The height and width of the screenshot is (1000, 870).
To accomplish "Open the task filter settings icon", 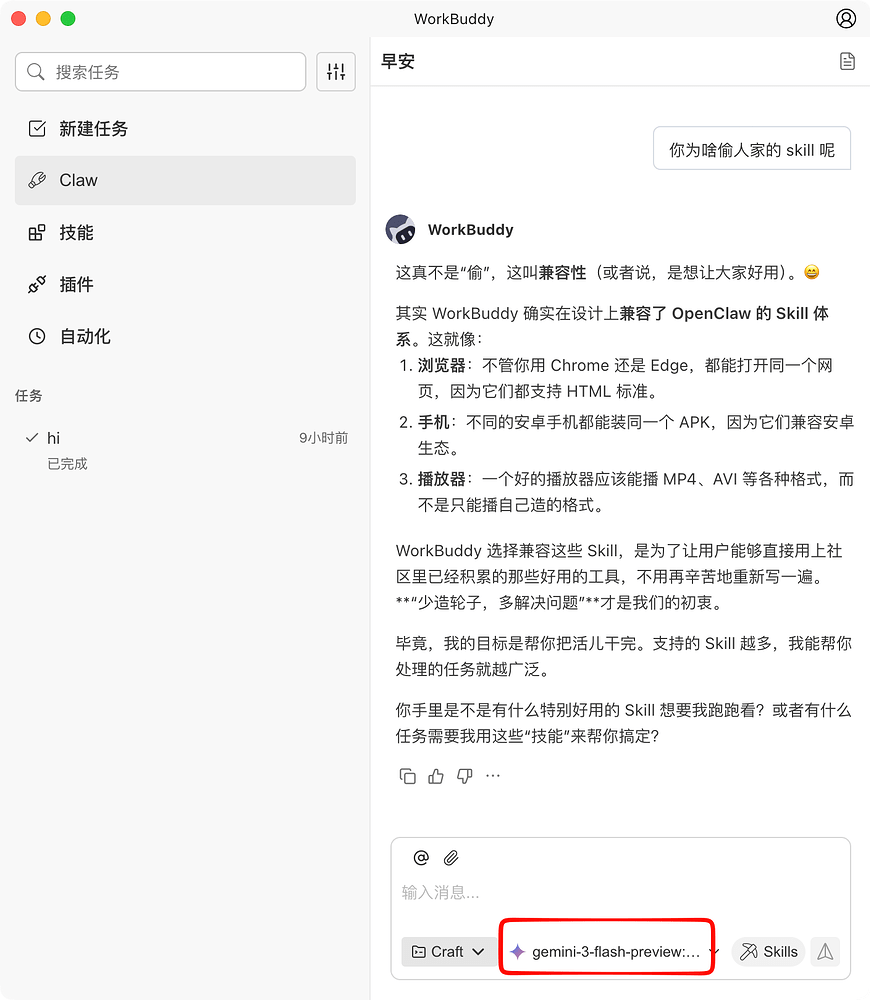I will pyautogui.click(x=336, y=71).
